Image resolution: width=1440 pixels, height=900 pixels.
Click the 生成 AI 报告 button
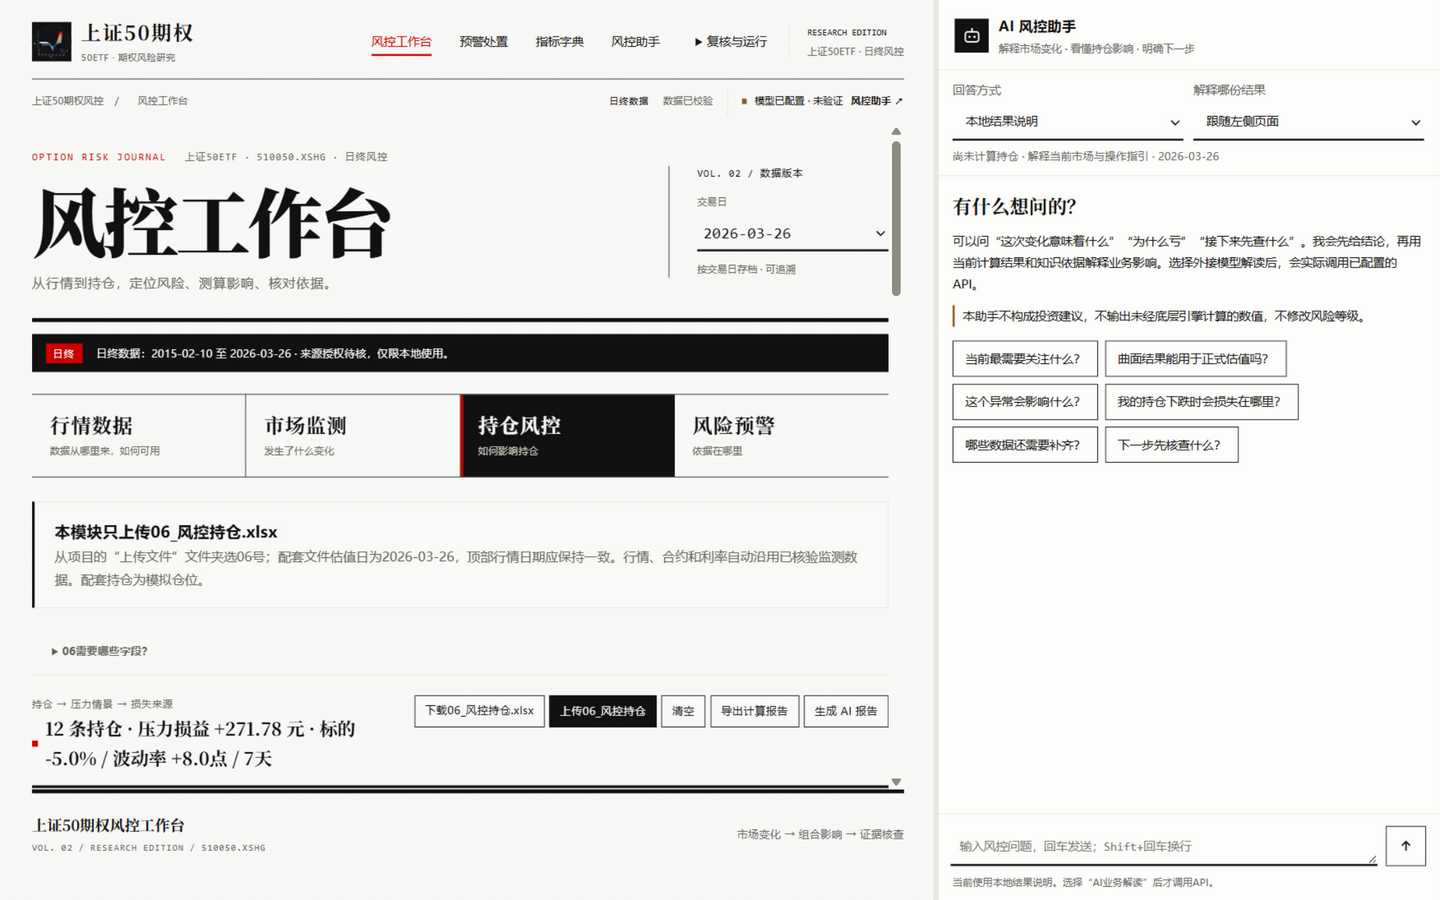tap(846, 711)
